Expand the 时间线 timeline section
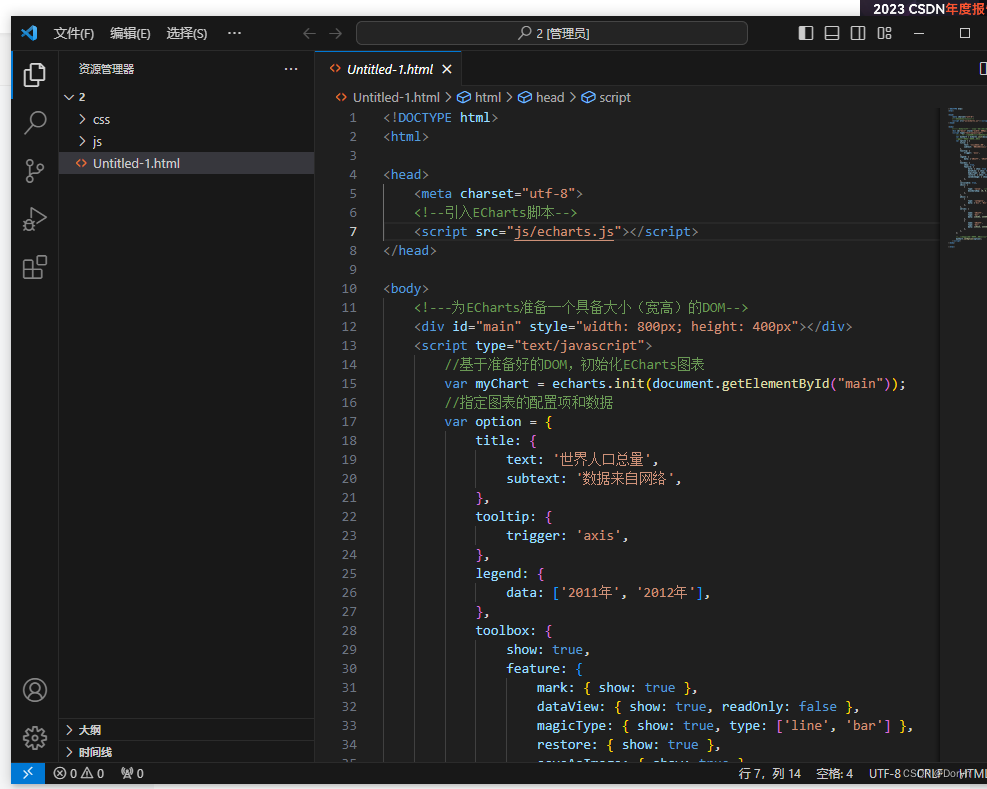The width and height of the screenshot is (987, 789). point(186,752)
